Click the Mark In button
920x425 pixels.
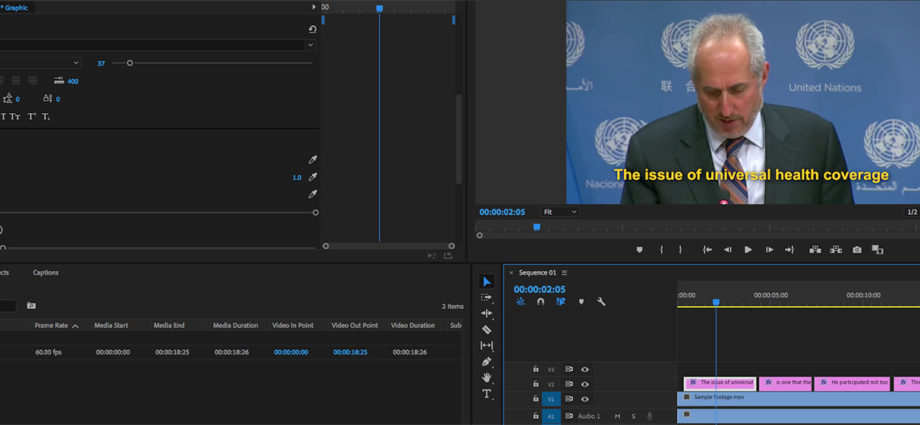coord(661,249)
